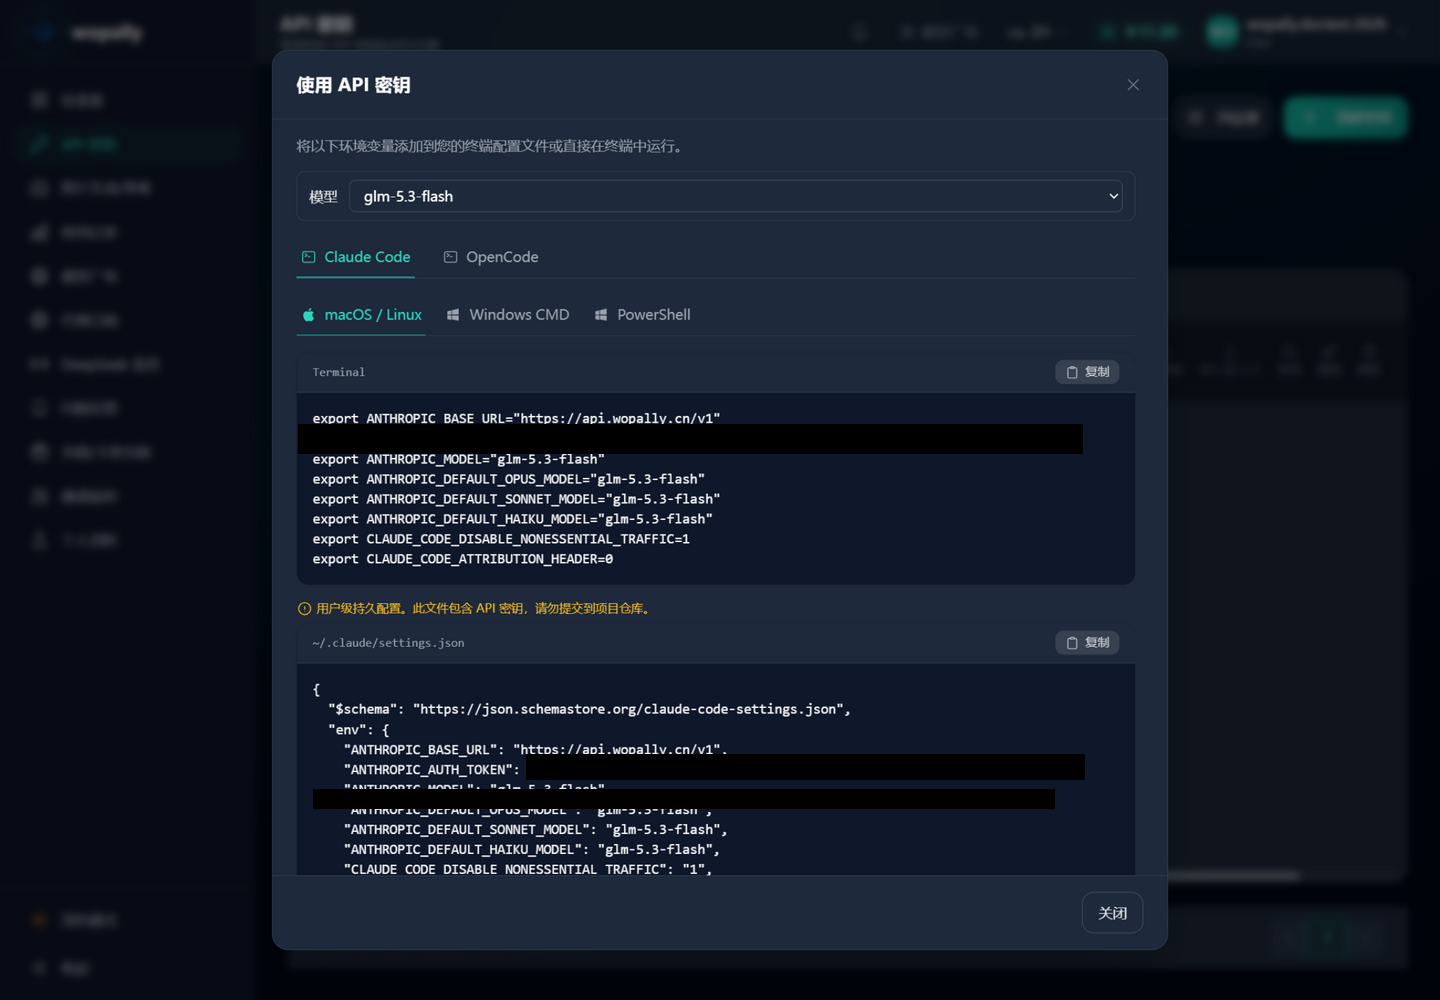This screenshot has height=1000, width=1440.
Task: Copy the Terminal export commands
Action: 1087,372
